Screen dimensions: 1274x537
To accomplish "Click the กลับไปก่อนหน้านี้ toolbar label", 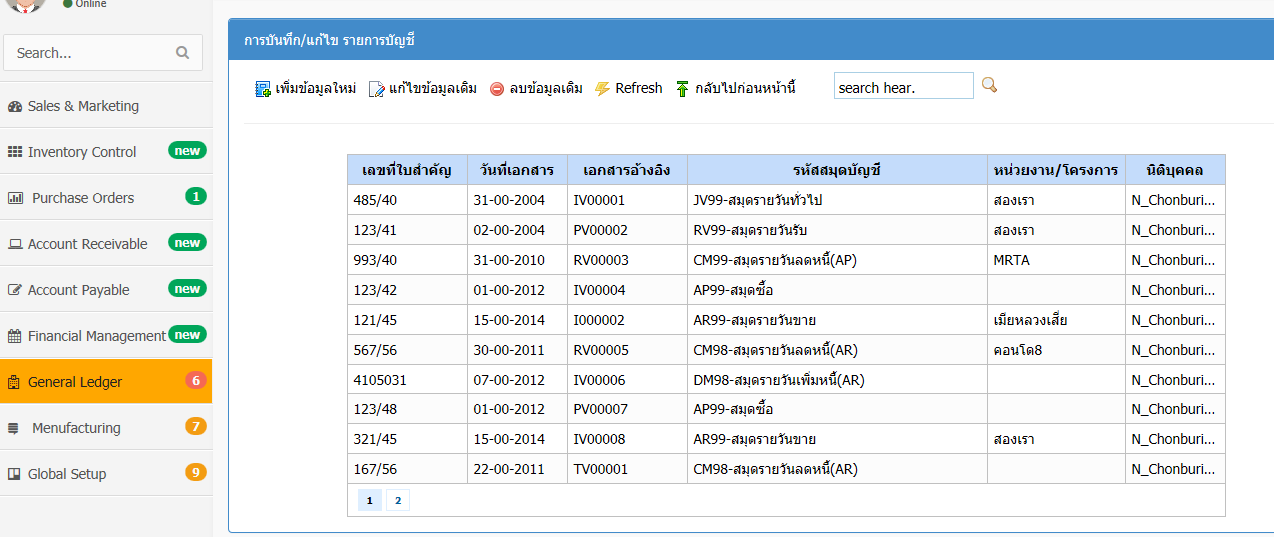I will 746,88.
